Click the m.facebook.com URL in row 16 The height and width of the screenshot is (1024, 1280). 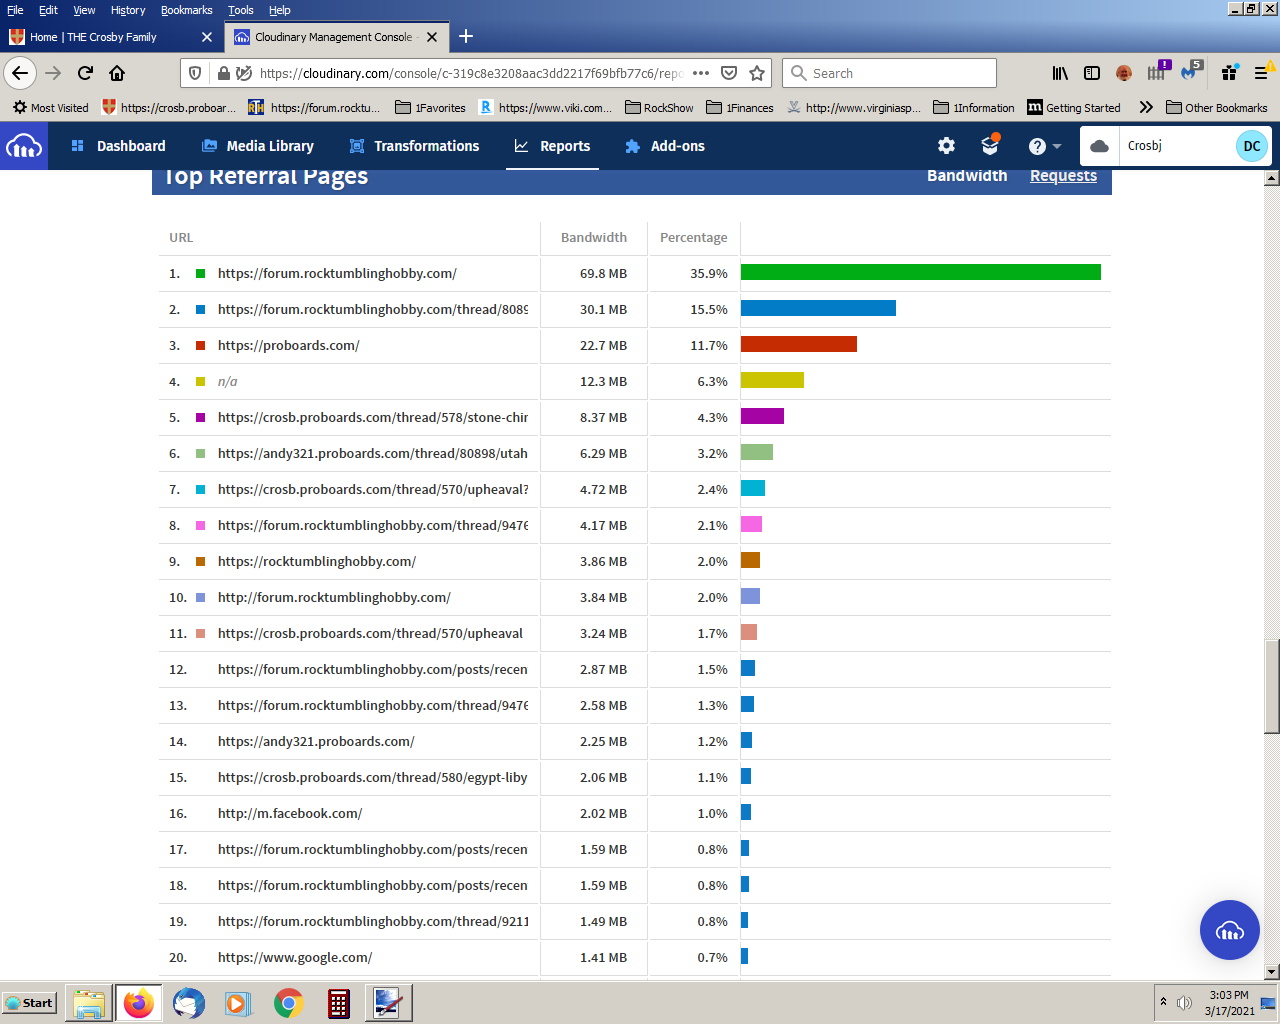pyautogui.click(x=290, y=813)
